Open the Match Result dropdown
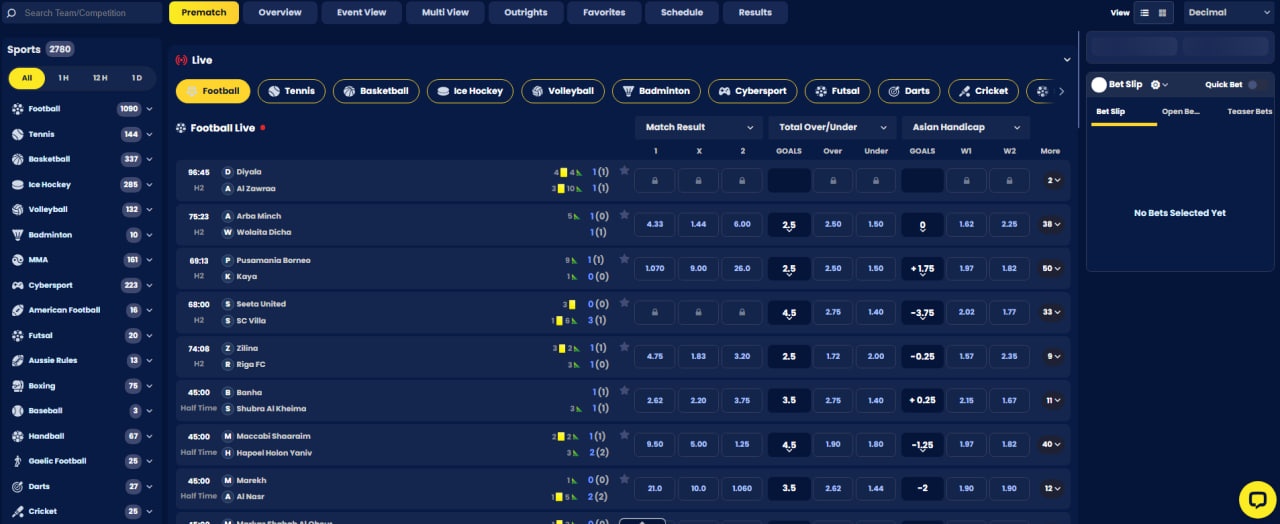This screenshot has width=1280, height=524. click(x=698, y=127)
